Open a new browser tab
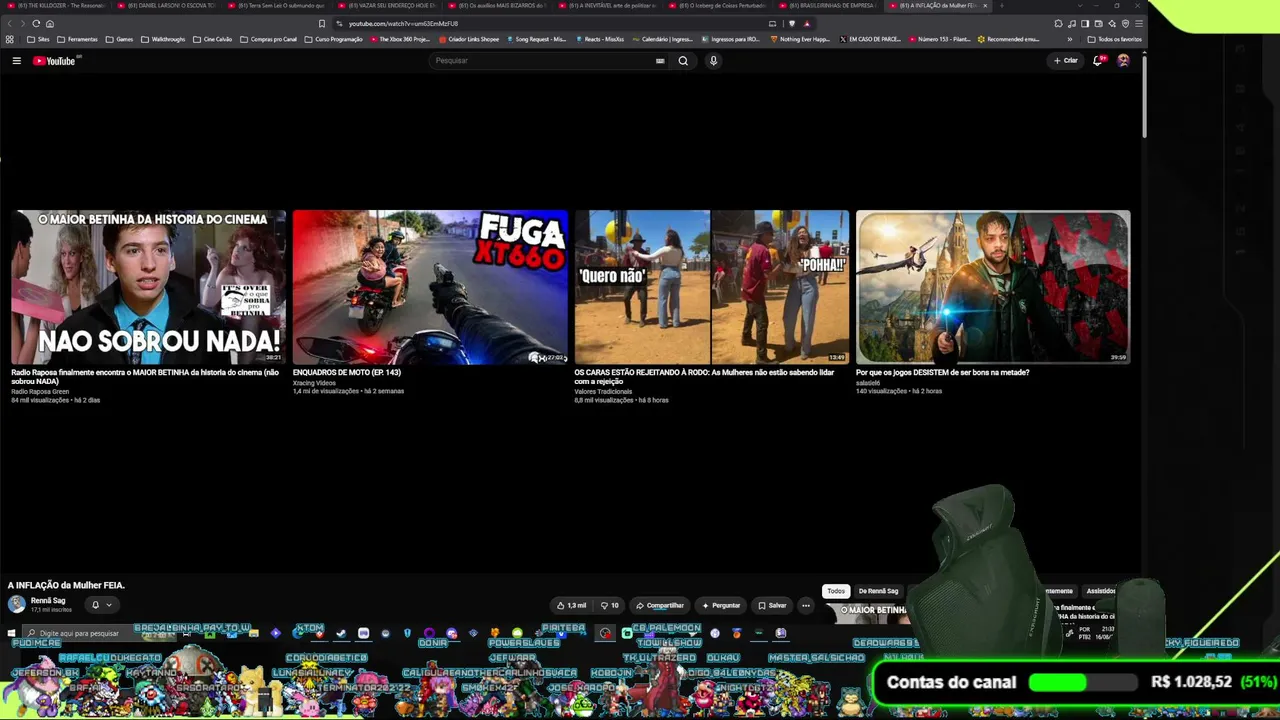 (1001, 6)
